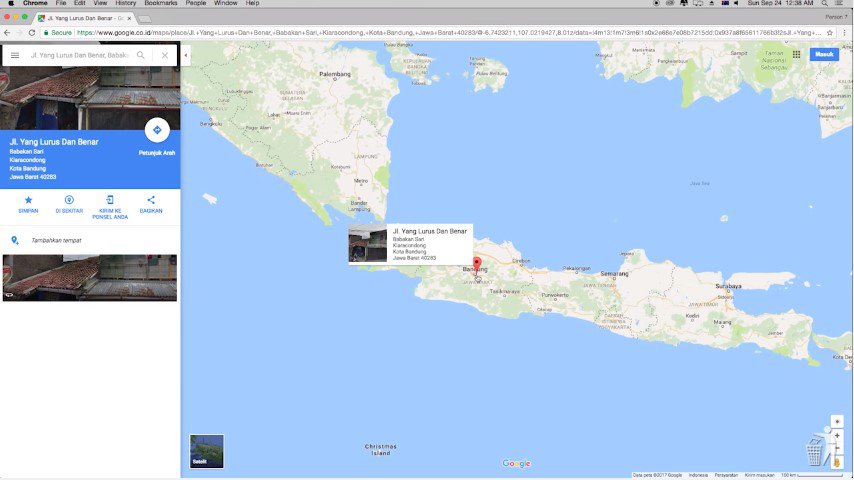Open the Apple menu

pos(11,3)
